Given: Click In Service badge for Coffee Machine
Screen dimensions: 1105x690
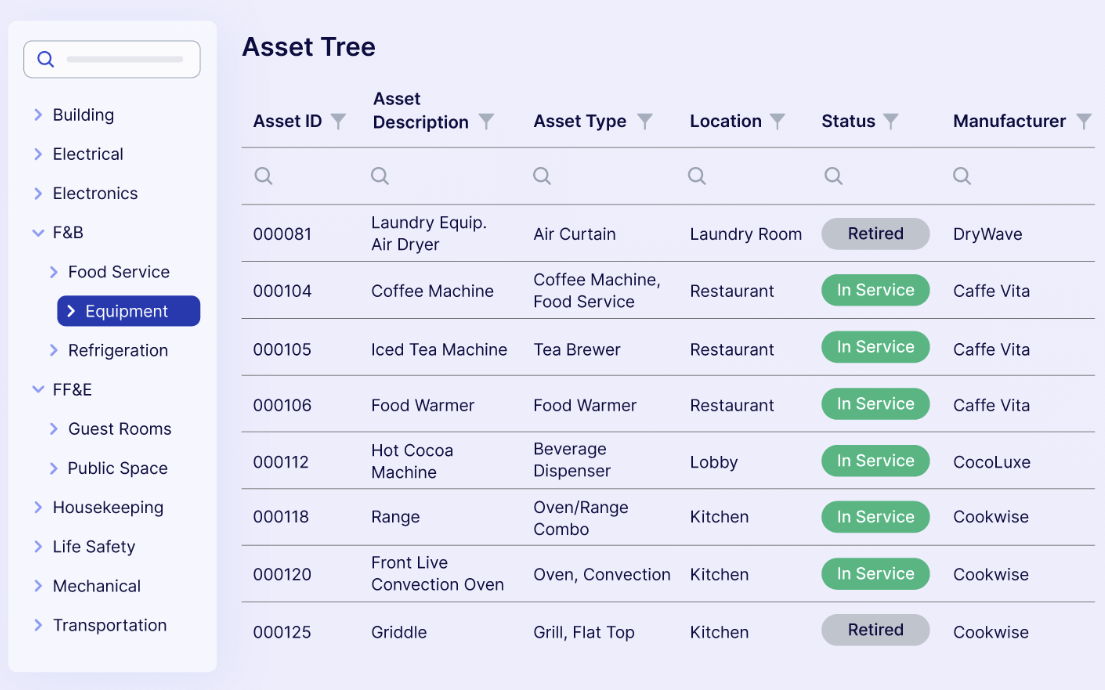Looking at the screenshot, I should pyautogui.click(x=875, y=290).
